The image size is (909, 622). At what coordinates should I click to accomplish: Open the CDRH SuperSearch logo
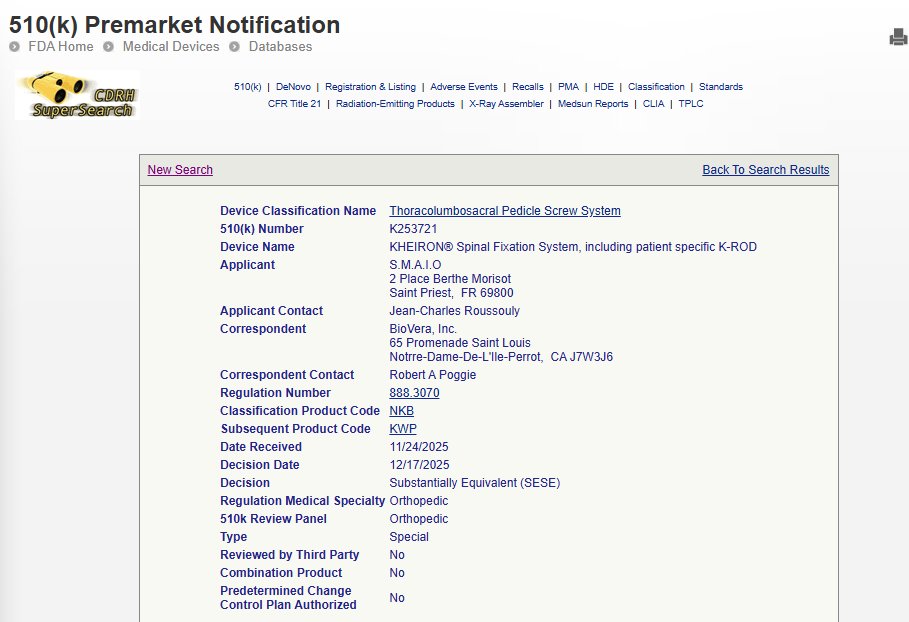point(77,95)
